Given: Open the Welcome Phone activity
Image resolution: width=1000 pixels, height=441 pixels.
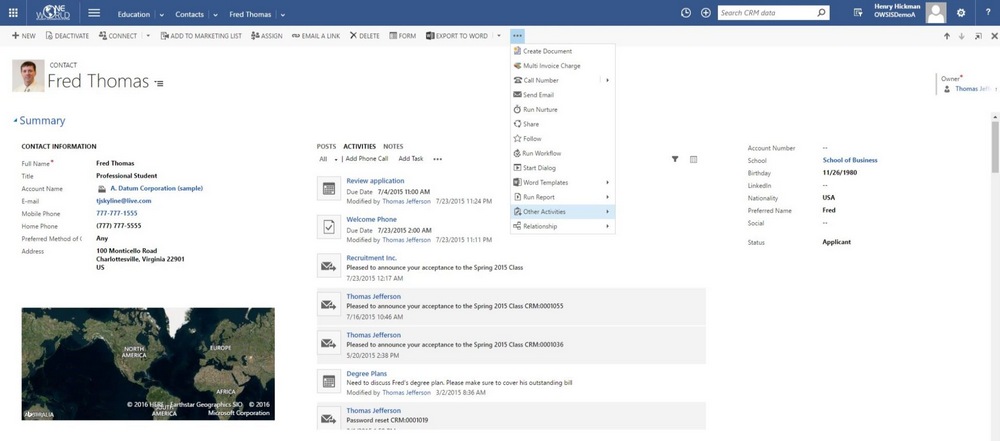Looking at the screenshot, I should (x=371, y=220).
